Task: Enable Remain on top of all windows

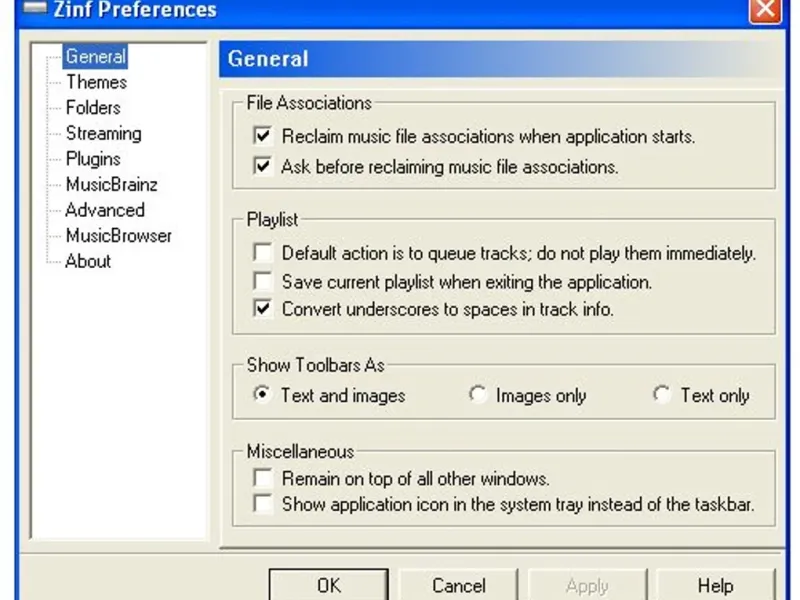Action: (263, 478)
